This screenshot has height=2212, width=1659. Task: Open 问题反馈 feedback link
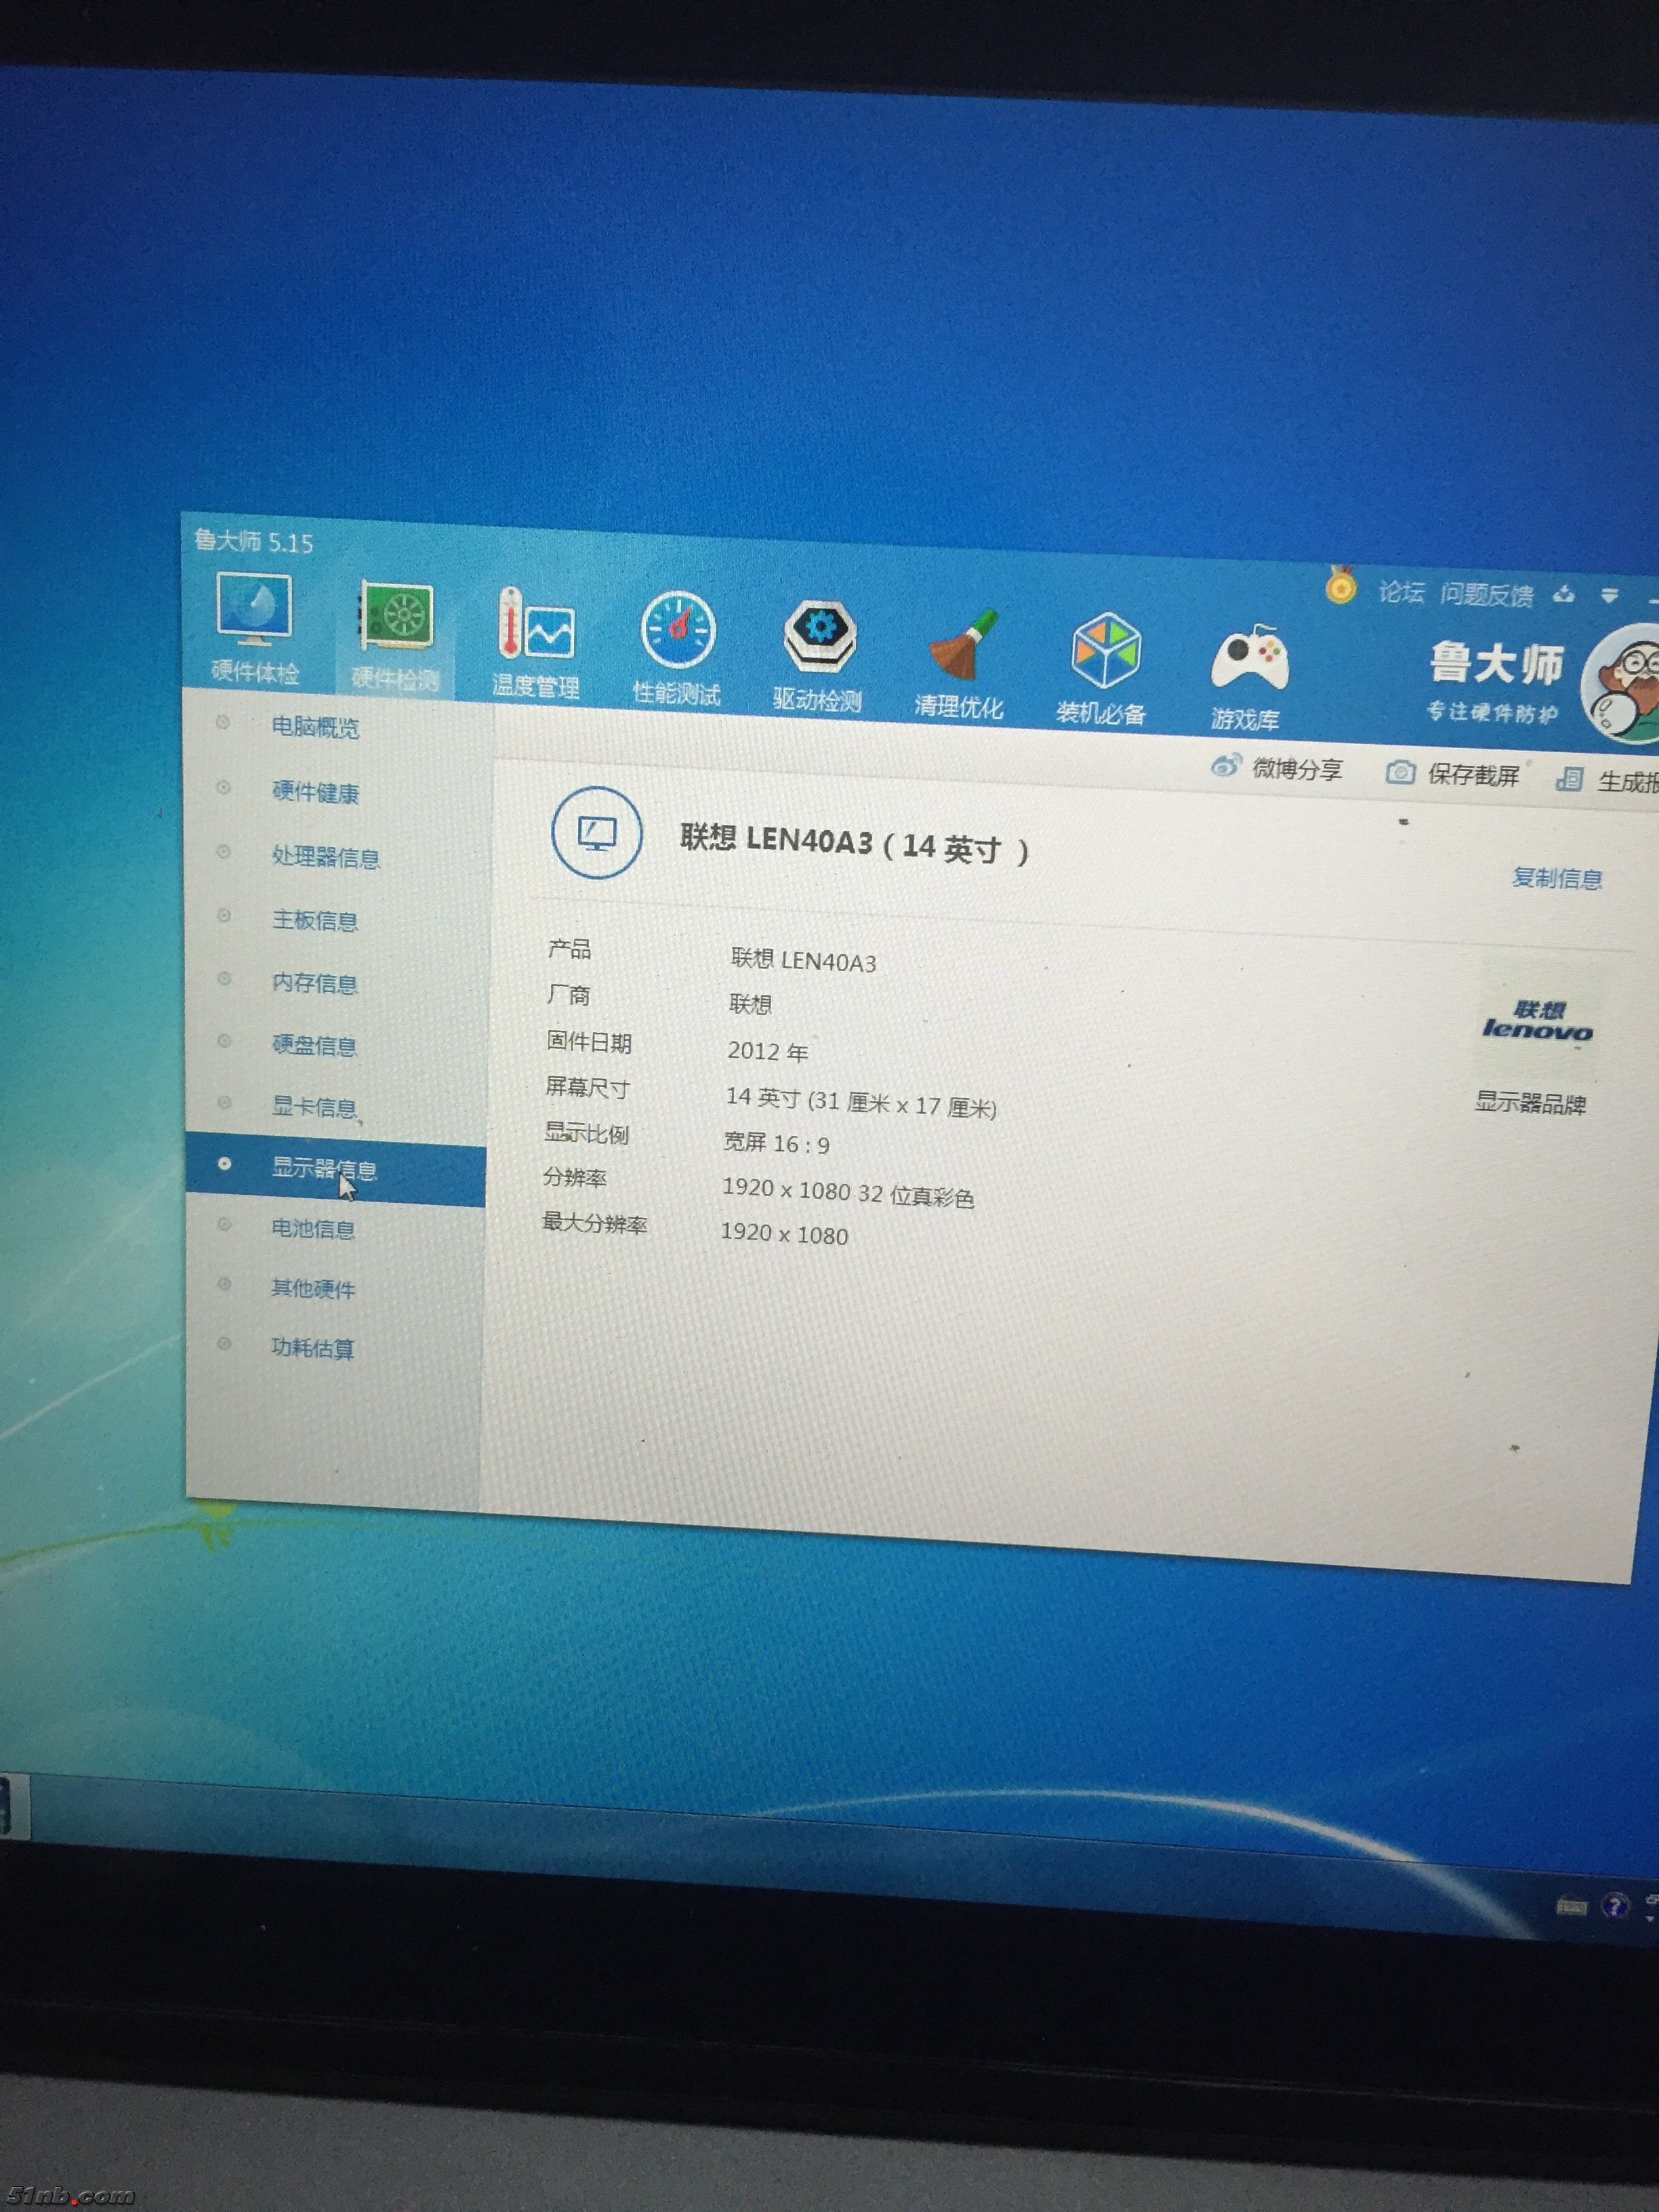tap(1486, 595)
